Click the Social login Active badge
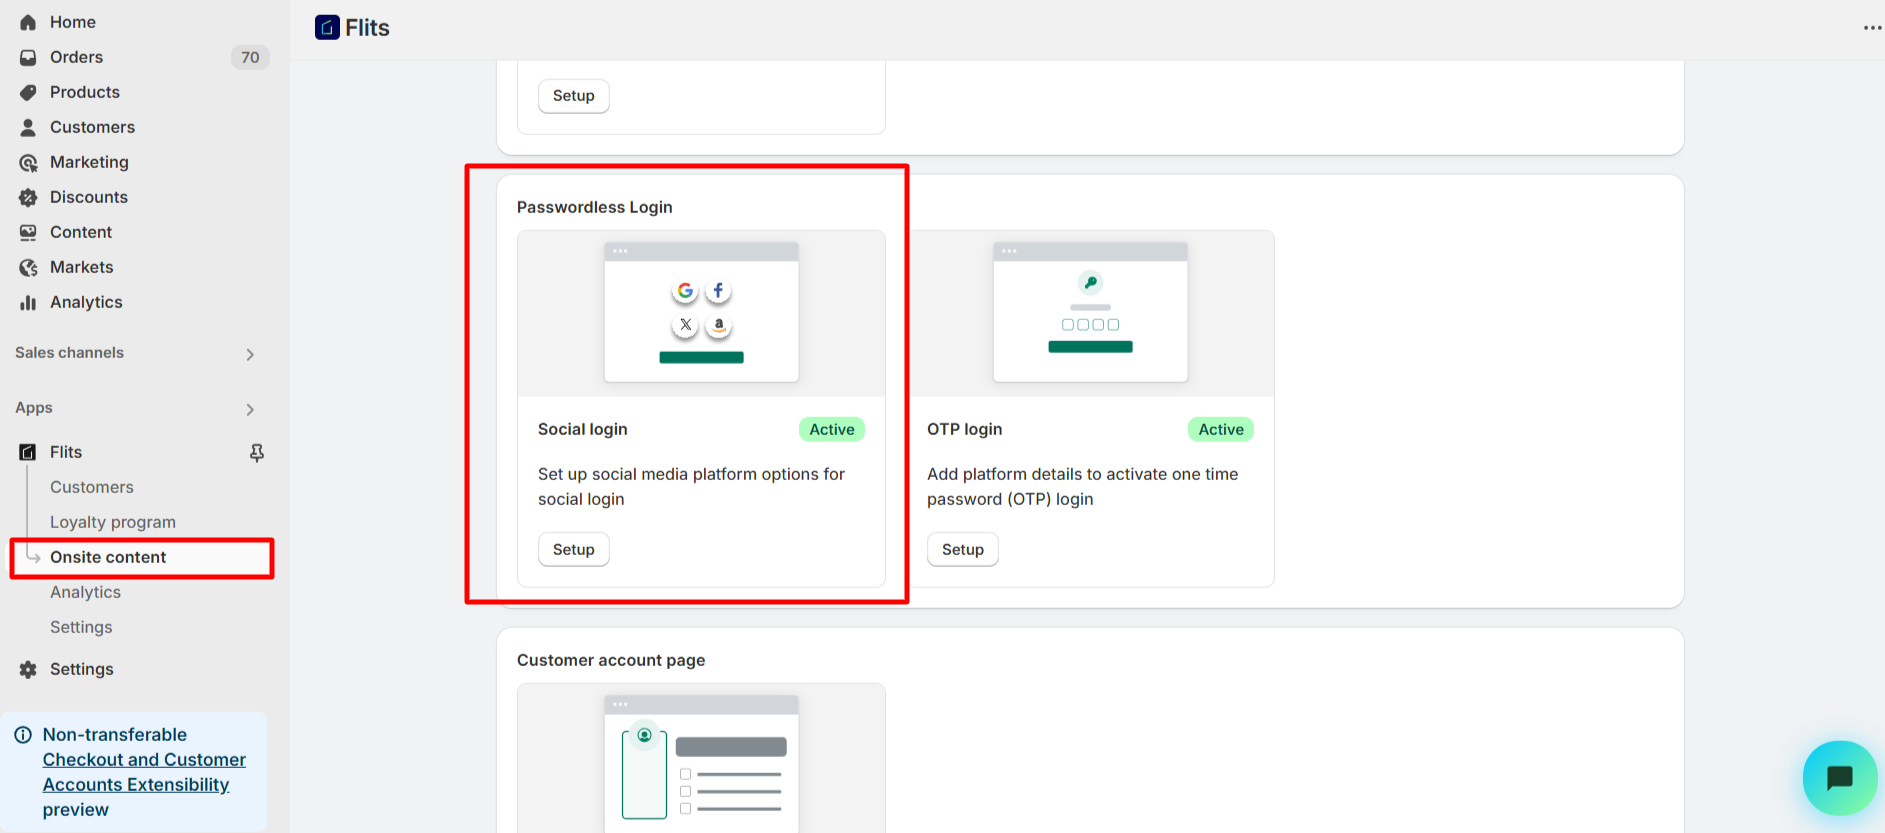 click(832, 429)
